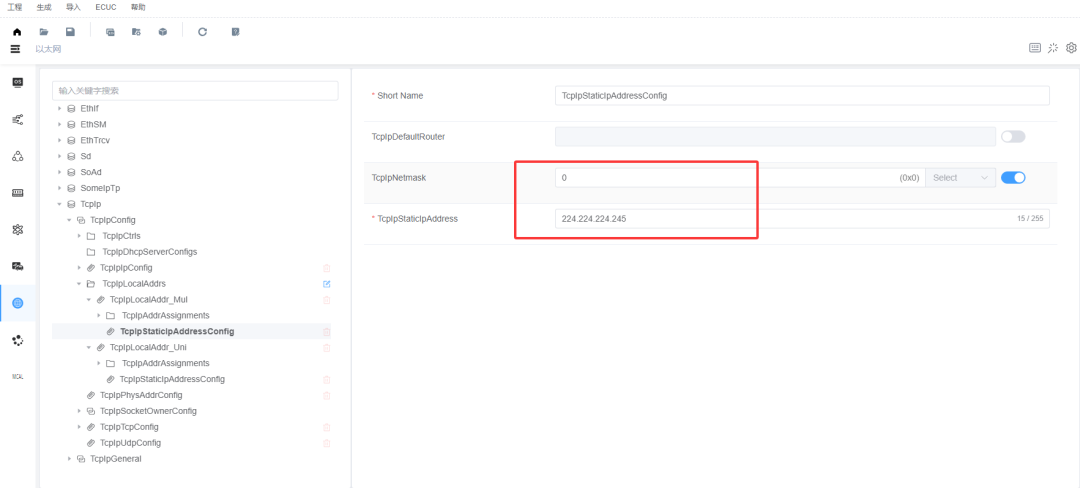Open the atom sidebar icon
This screenshot has width=1080, height=488.
click(x=18, y=229)
